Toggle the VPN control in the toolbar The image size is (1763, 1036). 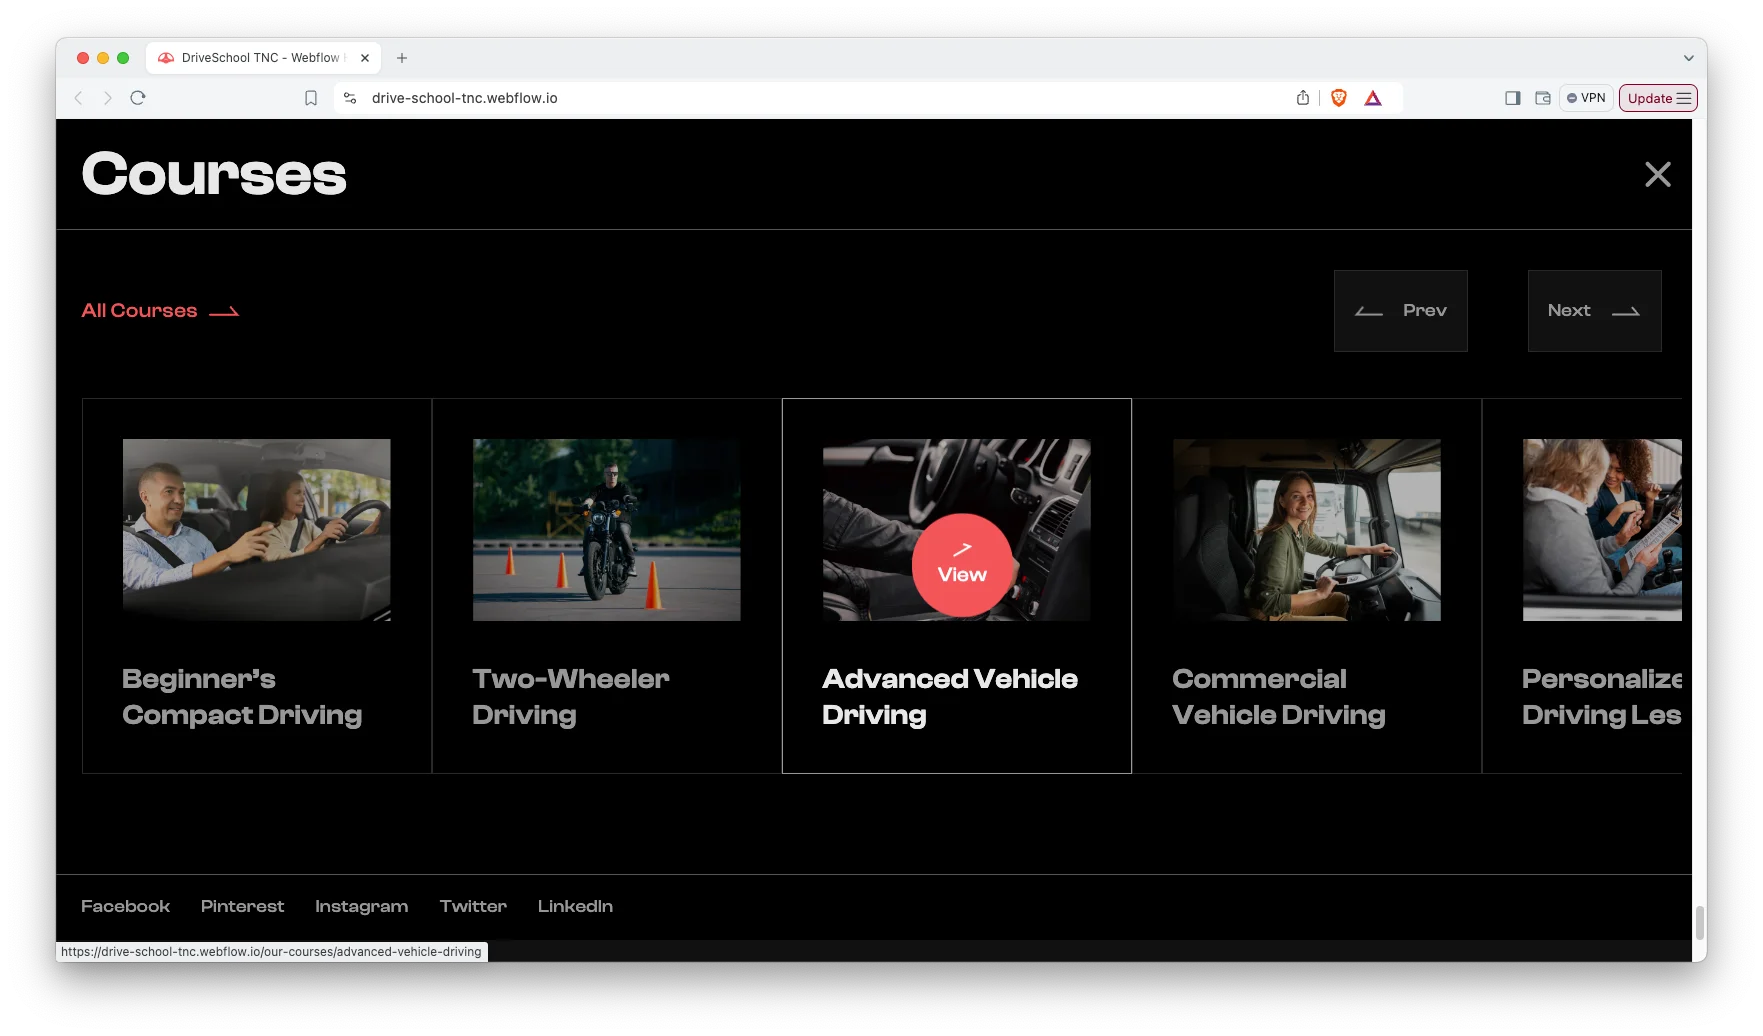point(1586,98)
